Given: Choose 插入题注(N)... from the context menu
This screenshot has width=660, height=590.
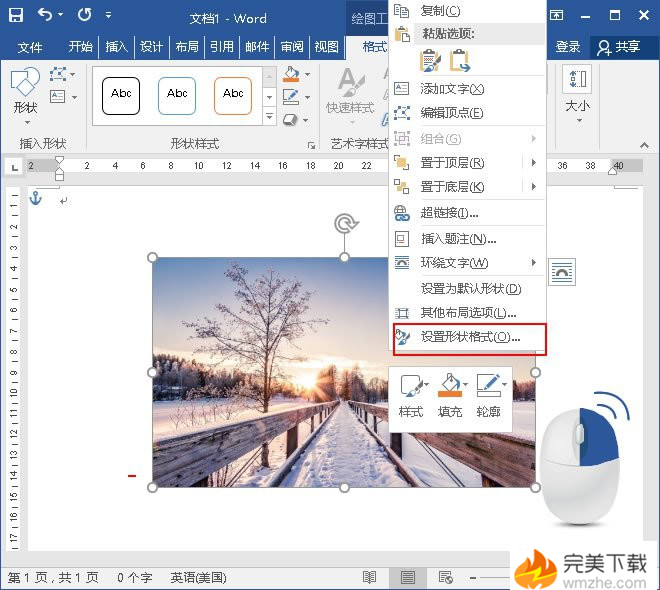Looking at the screenshot, I should coord(467,239).
